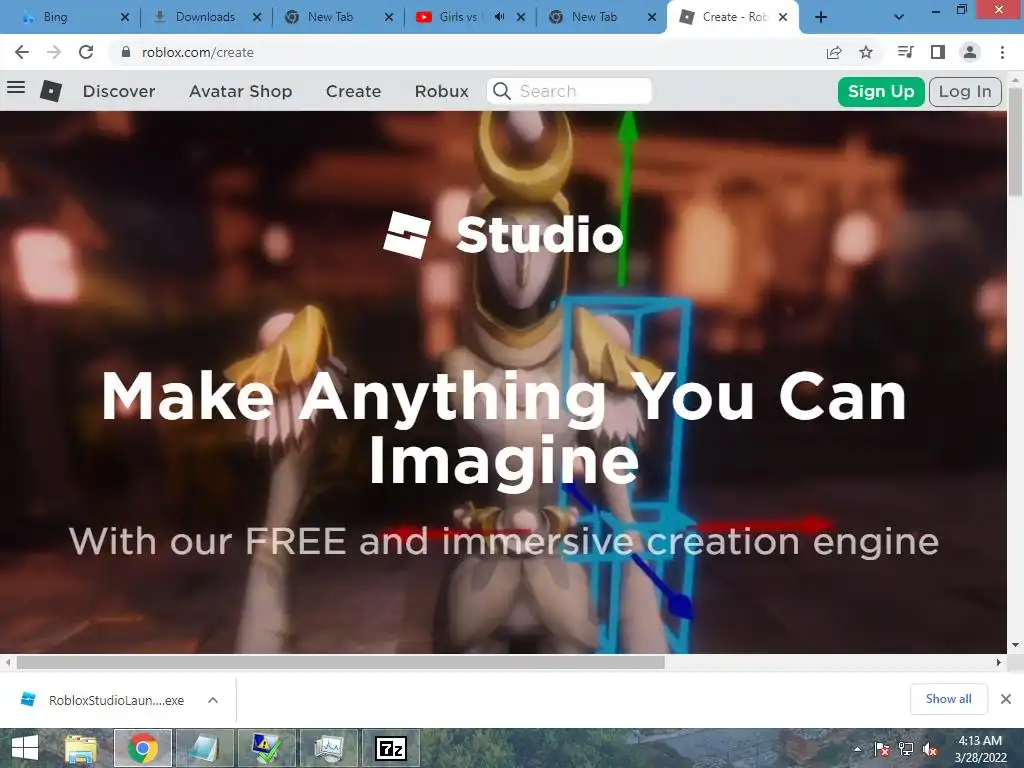Open the media control icon in toolbar
Screen dimensions: 1024x768
click(905, 52)
